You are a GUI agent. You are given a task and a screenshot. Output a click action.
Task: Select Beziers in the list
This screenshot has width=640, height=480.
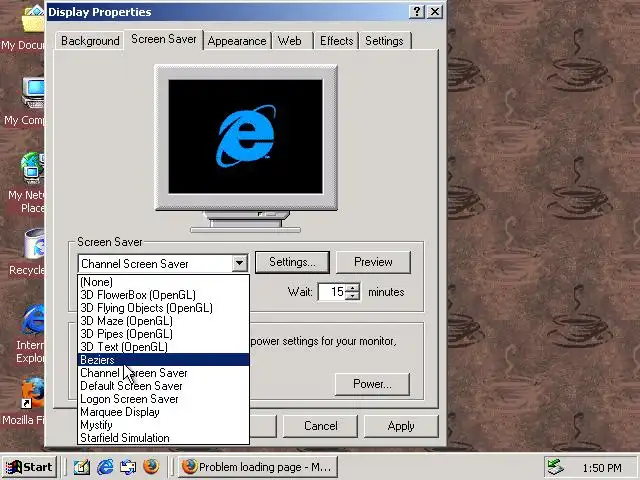pyautogui.click(x=163, y=360)
